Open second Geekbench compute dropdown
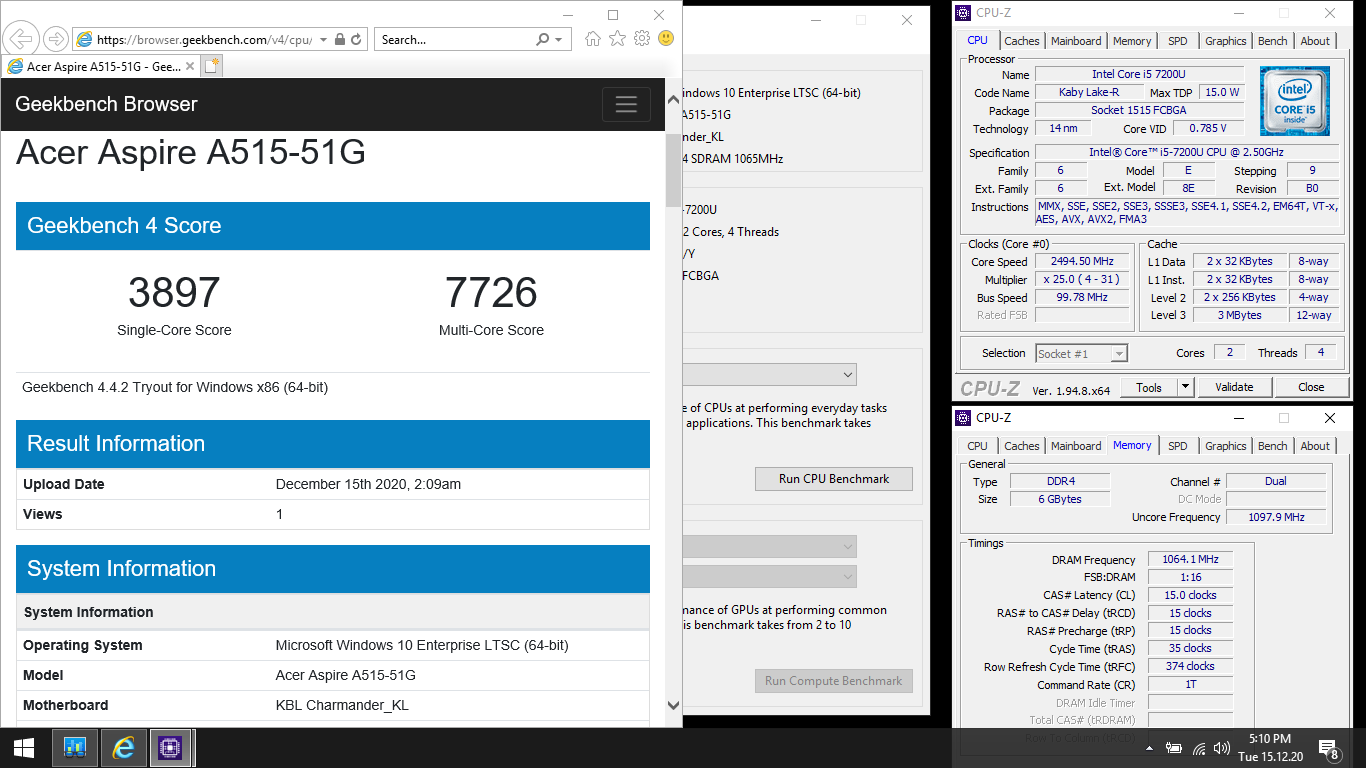Image resolution: width=1366 pixels, height=768 pixels. (x=768, y=577)
